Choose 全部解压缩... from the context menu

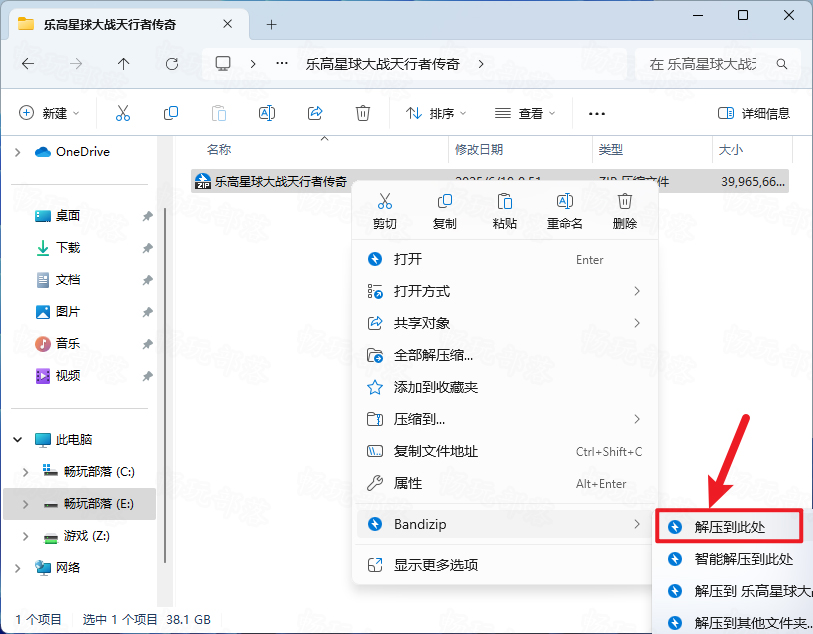(504, 356)
